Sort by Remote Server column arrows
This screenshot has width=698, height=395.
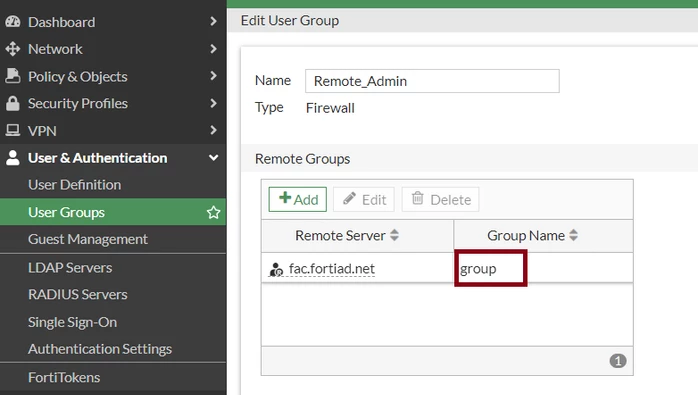click(x=394, y=235)
